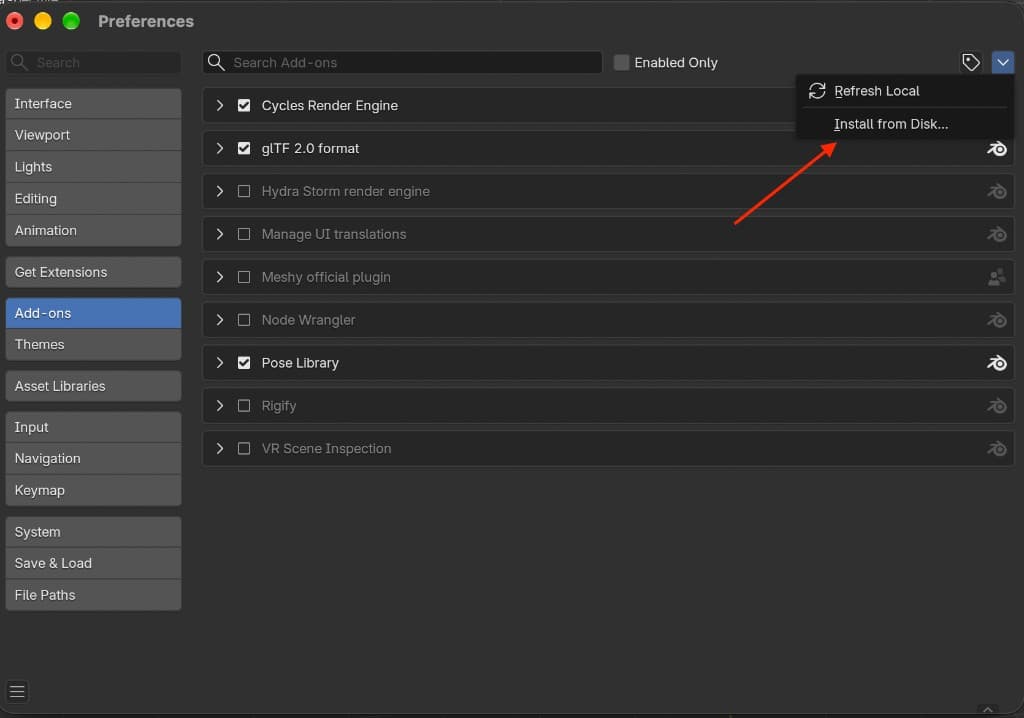1024x718 pixels.
Task: Click community icon on Meshy official plugin row
Action: point(997,278)
